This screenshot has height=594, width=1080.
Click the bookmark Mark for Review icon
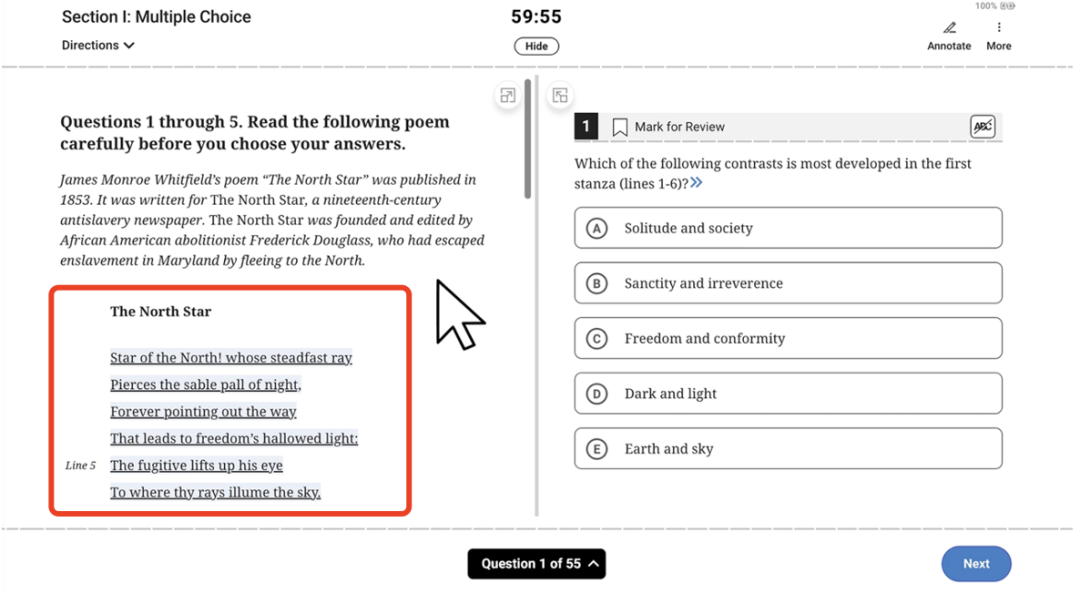(x=619, y=127)
